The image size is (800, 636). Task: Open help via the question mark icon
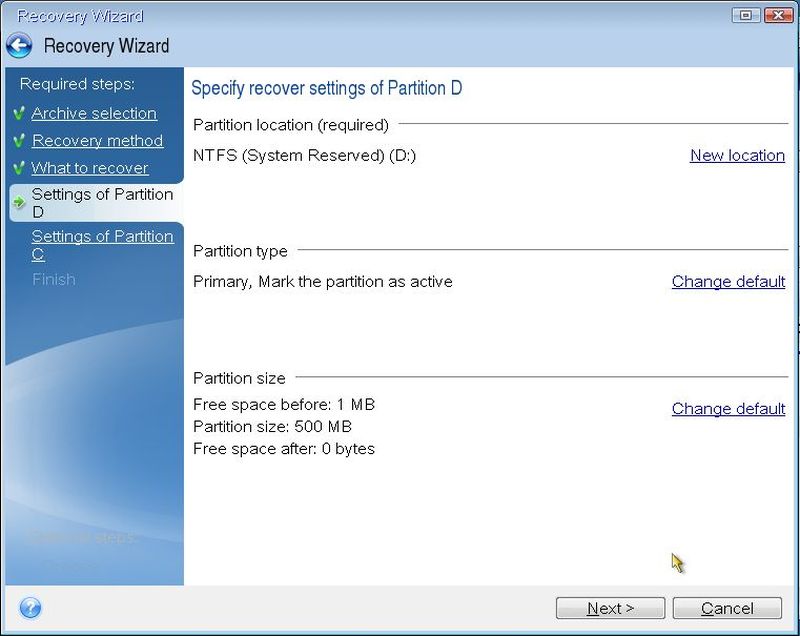[x=30, y=607]
